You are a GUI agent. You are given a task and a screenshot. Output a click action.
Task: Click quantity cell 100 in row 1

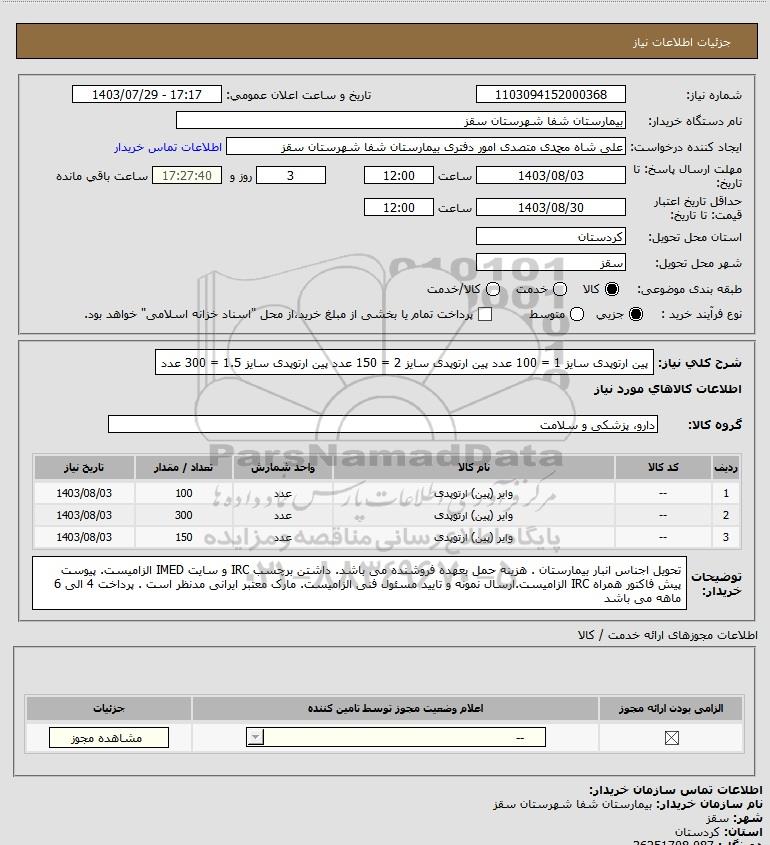tap(184, 493)
